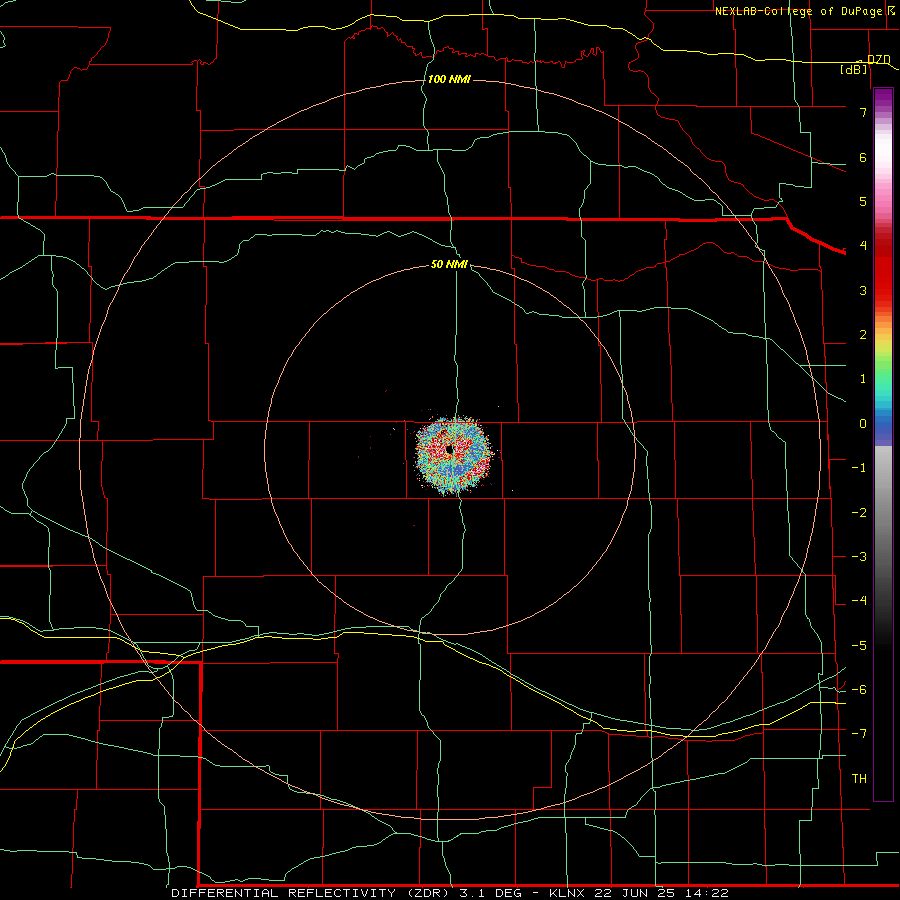Screen dimensions: 900x900
Task: Click the 3 value on the color scale
Action: 863,290
